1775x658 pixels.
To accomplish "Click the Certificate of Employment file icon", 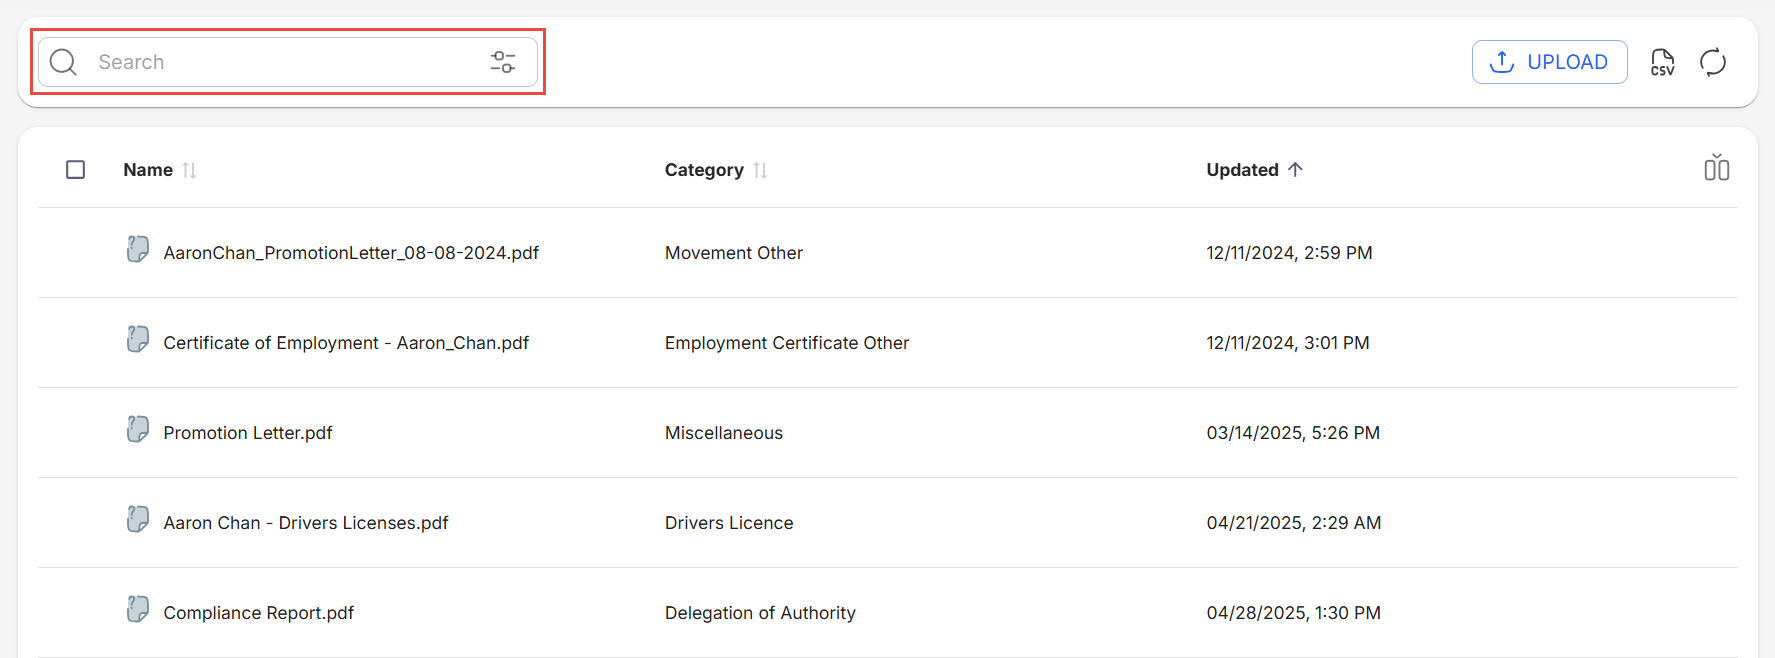I will [x=138, y=339].
